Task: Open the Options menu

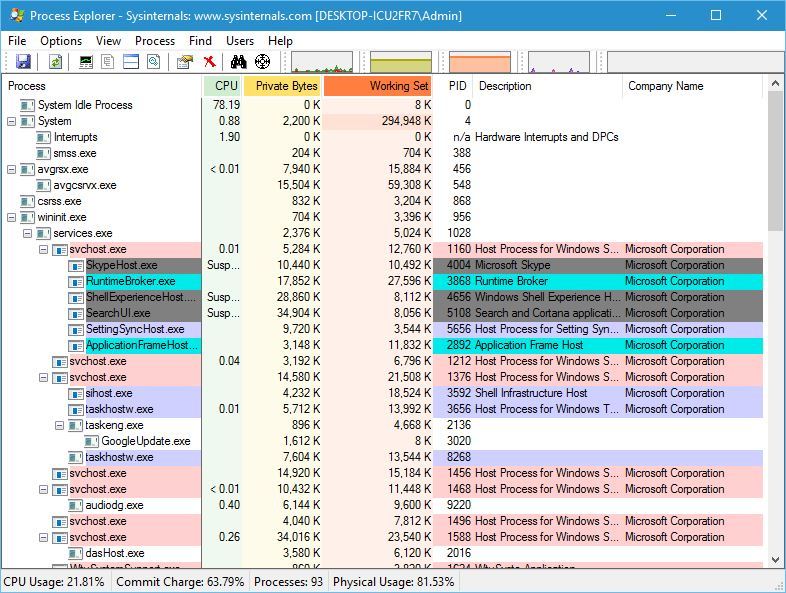Action: pyautogui.click(x=61, y=41)
